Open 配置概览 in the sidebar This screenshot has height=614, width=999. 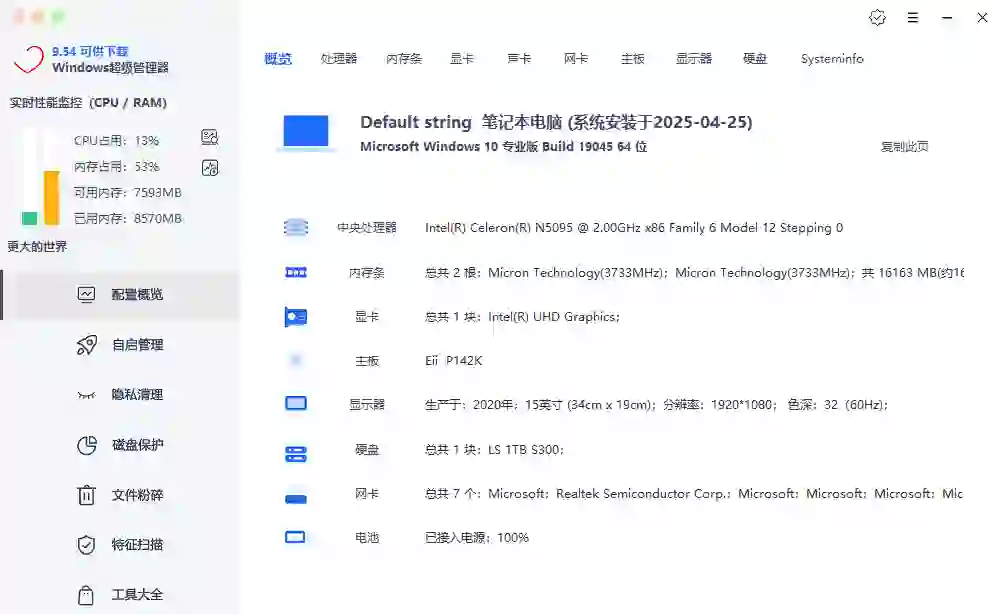122,294
